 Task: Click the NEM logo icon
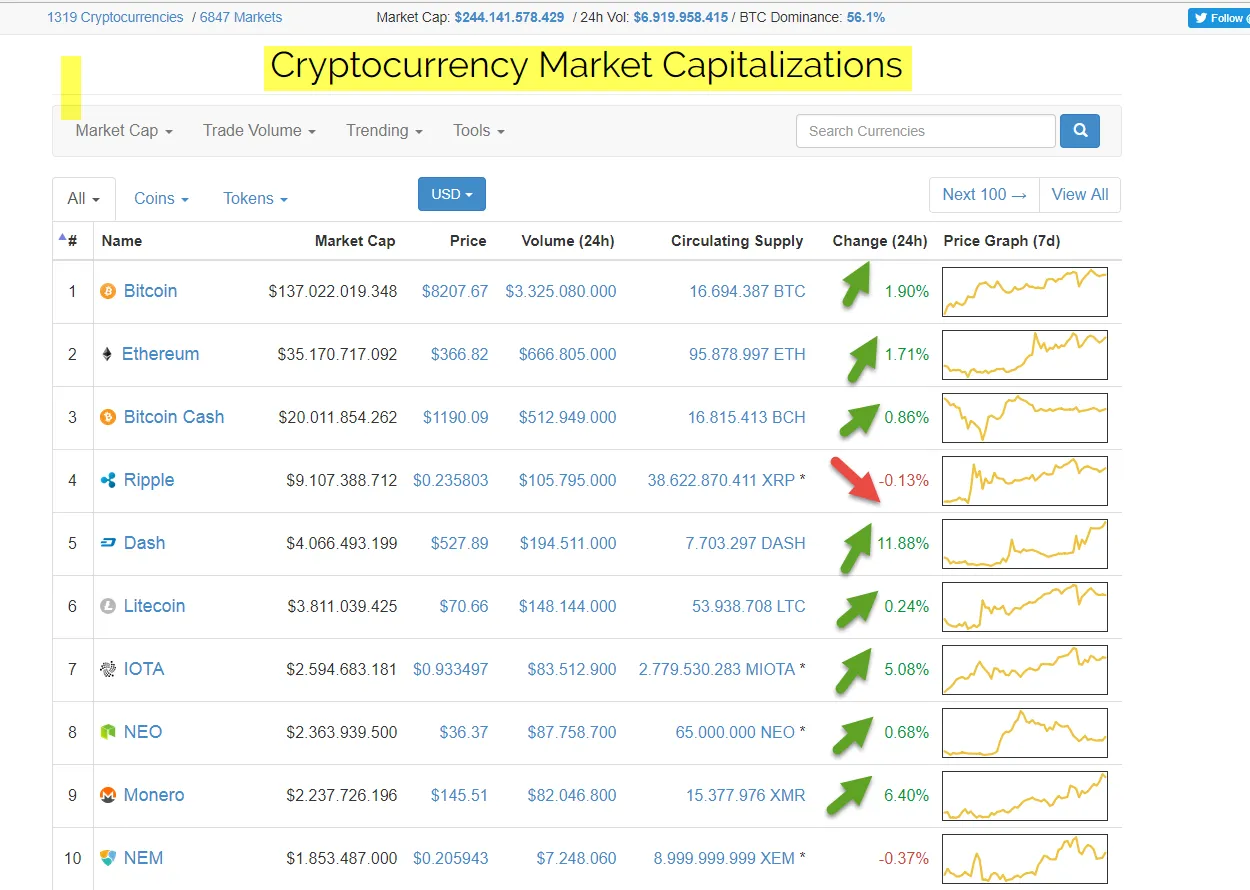click(x=108, y=859)
